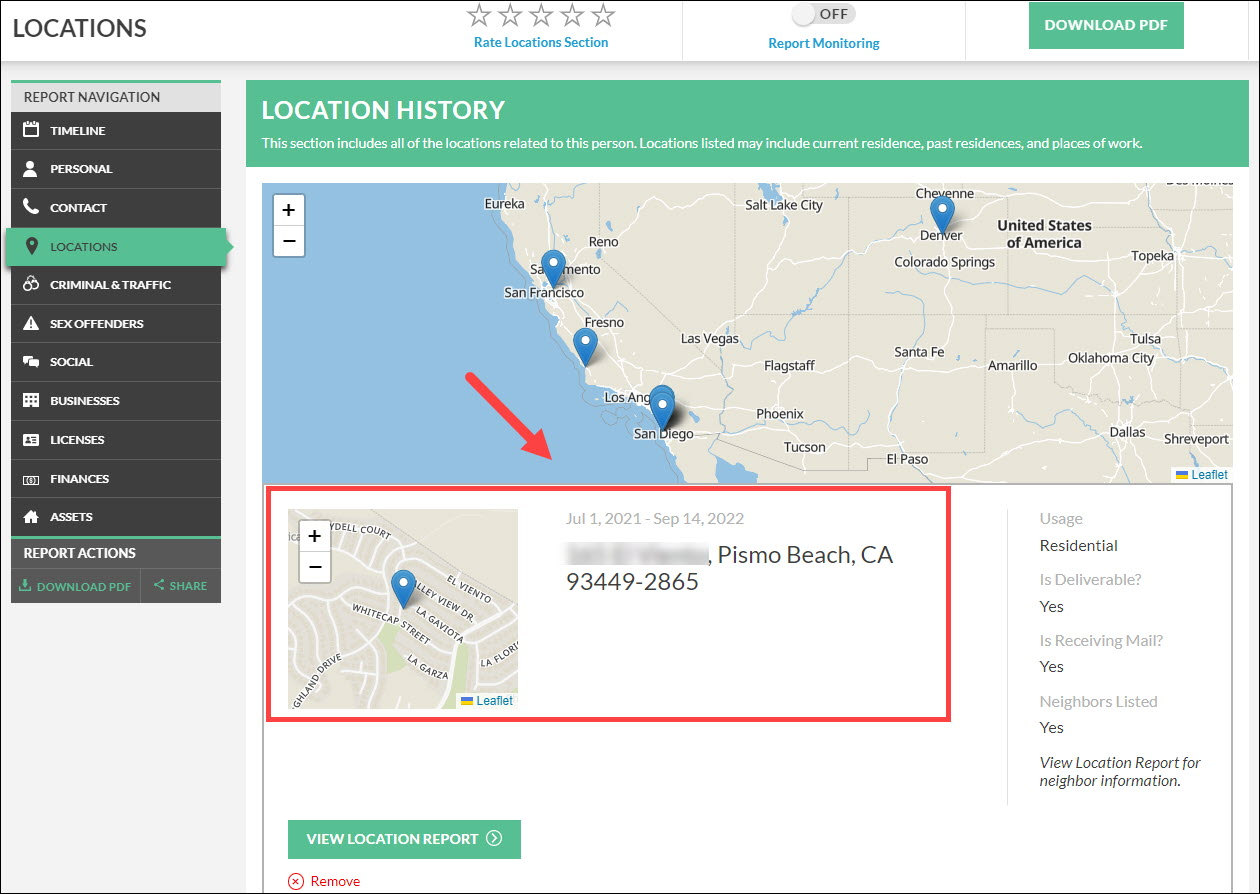
Task: Click the Locations pin icon in sidebar
Action: tap(31, 246)
